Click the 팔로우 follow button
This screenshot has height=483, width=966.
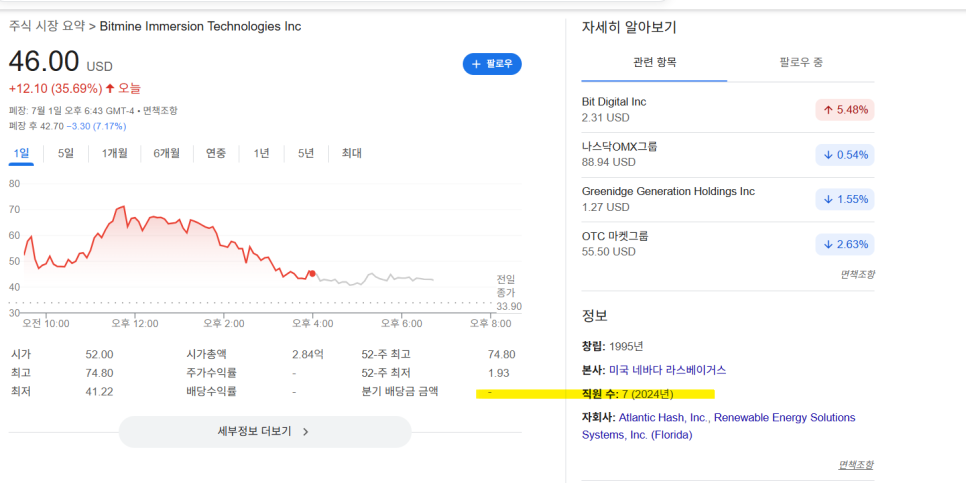click(492, 64)
